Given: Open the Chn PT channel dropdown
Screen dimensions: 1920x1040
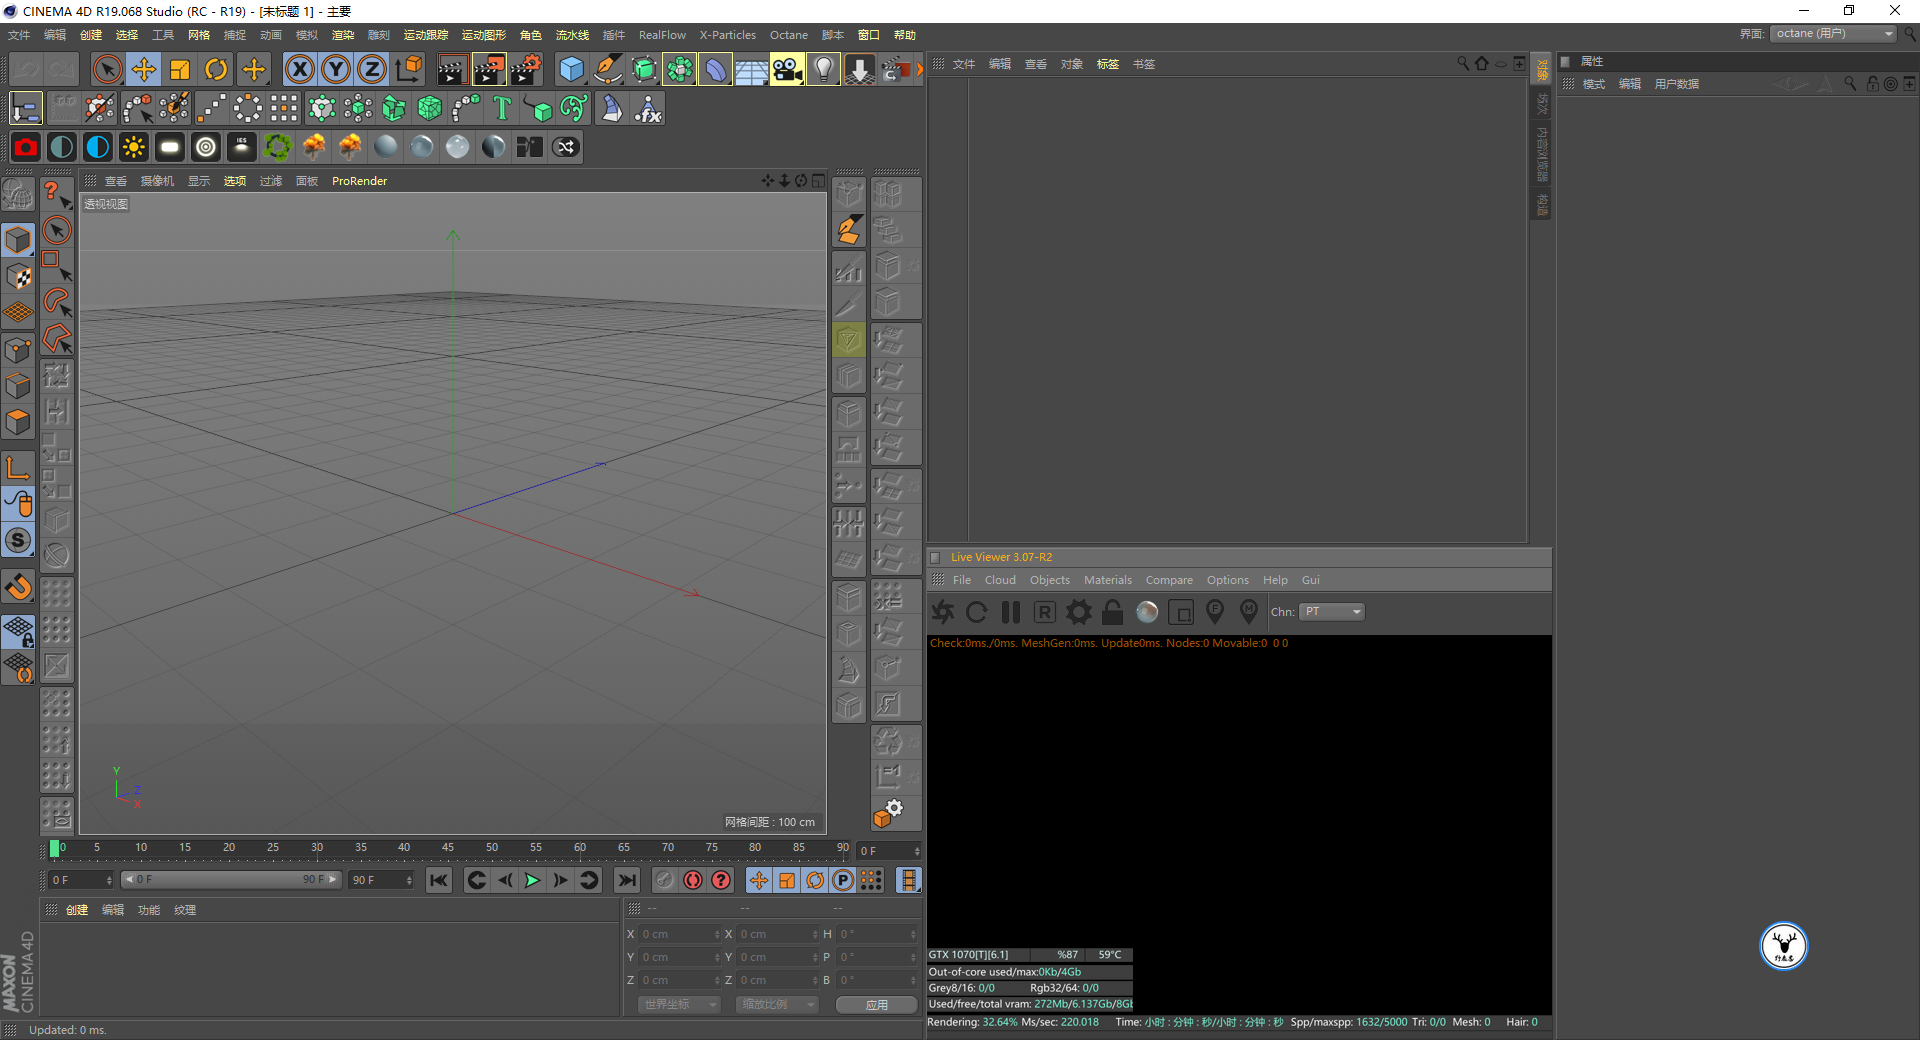Looking at the screenshot, I should pyautogui.click(x=1332, y=612).
